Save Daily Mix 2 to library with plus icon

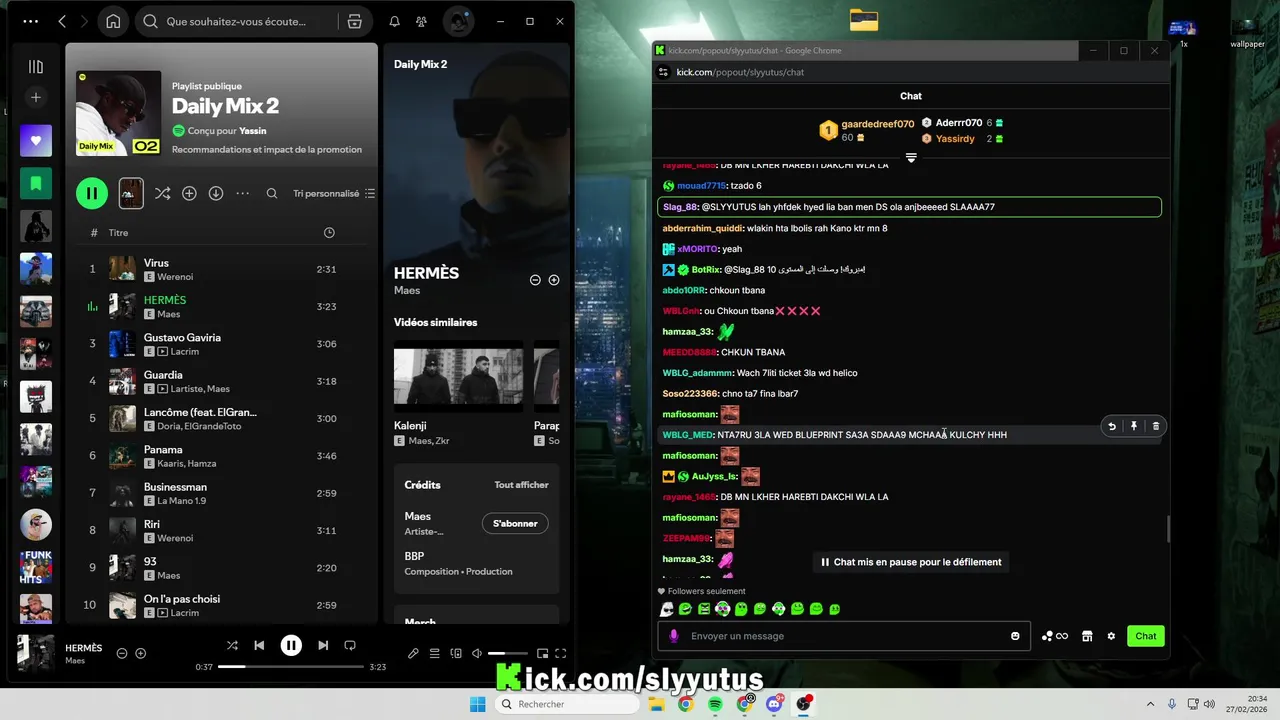189,193
